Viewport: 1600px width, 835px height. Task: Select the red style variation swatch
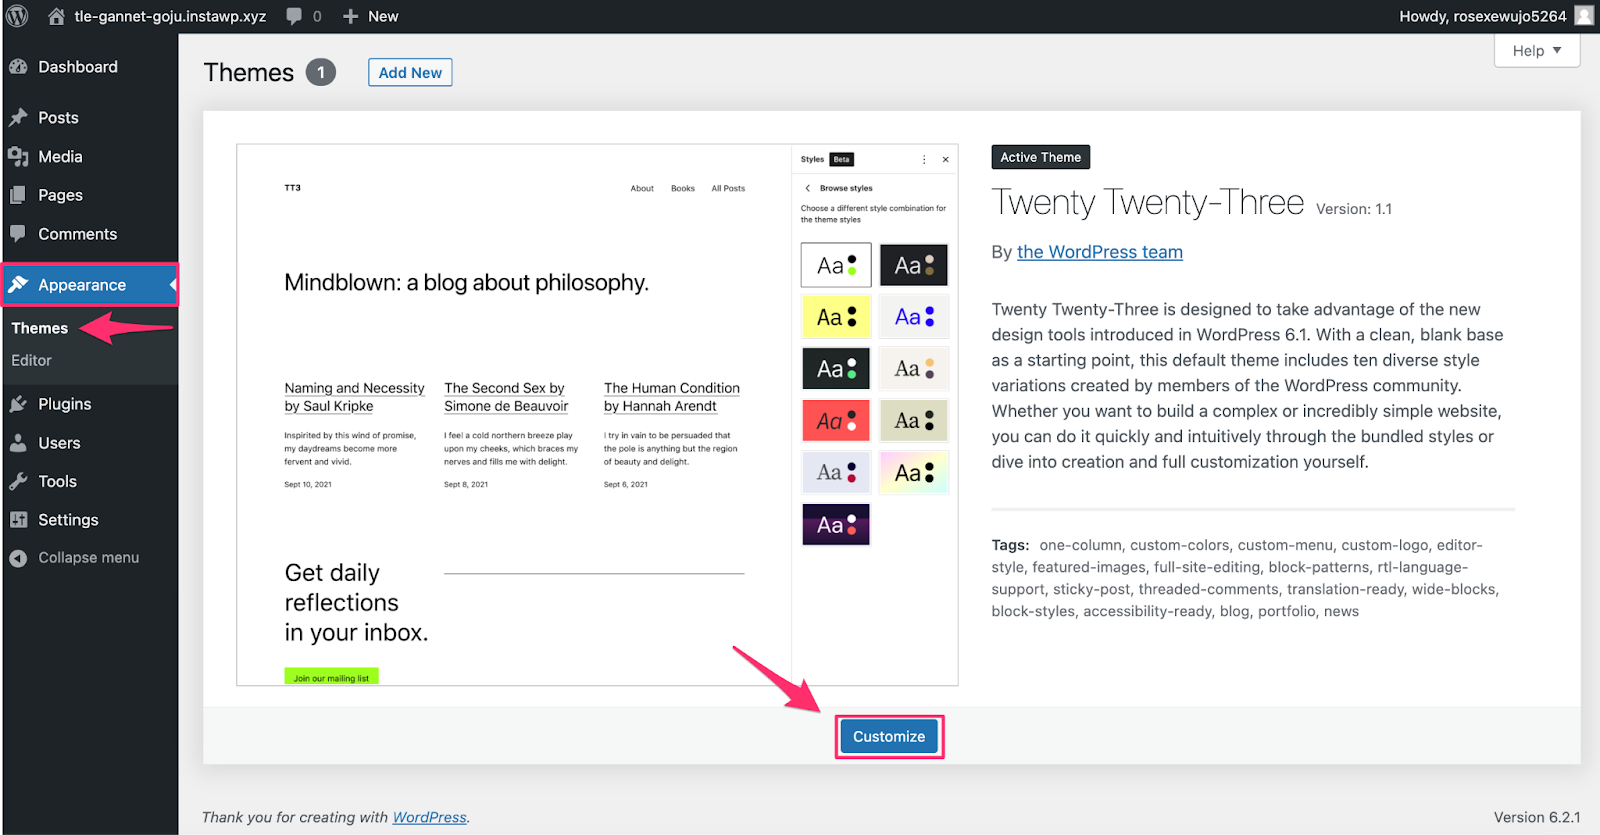click(835, 420)
